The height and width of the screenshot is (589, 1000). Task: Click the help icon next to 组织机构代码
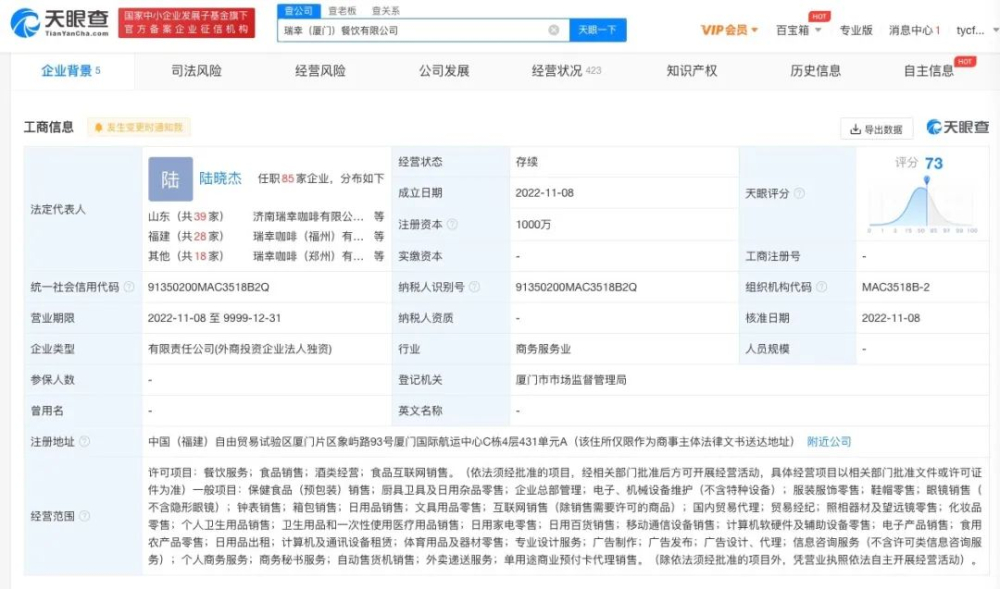coord(821,287)
